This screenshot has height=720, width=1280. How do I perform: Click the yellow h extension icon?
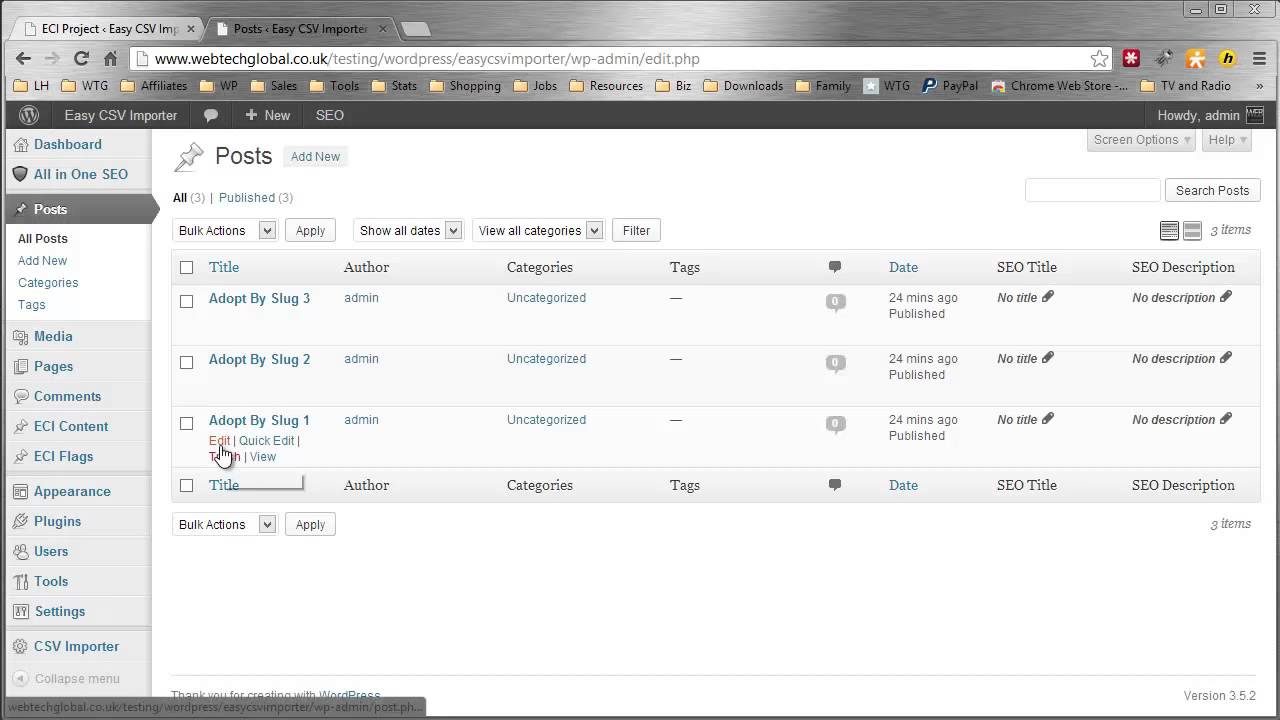tap(1228, 59)
